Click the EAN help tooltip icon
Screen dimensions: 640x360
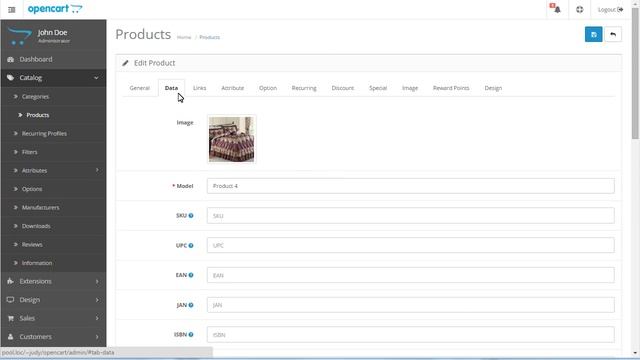pyautogui.click(x=191, y=275)
